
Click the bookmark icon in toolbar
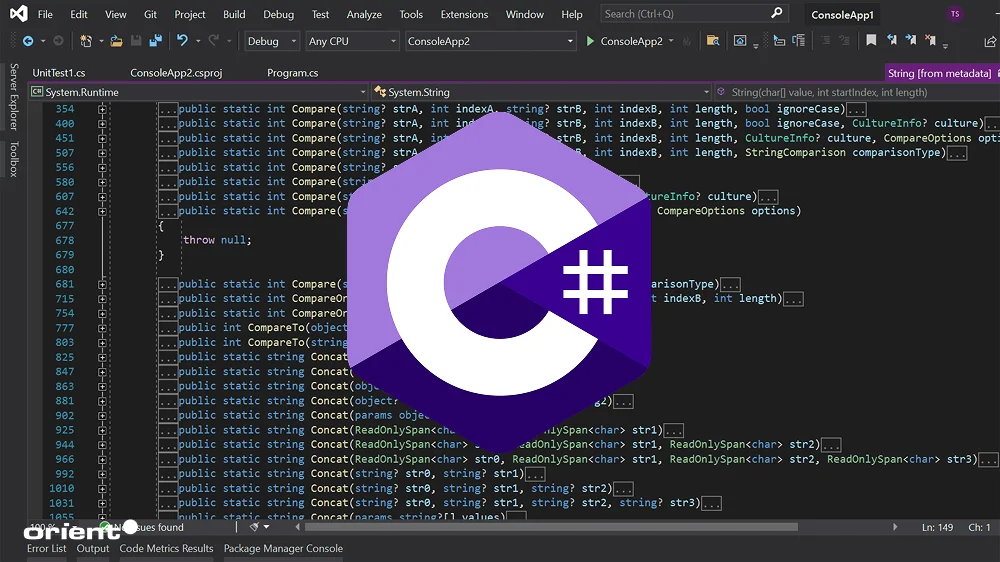coord(871,41)
